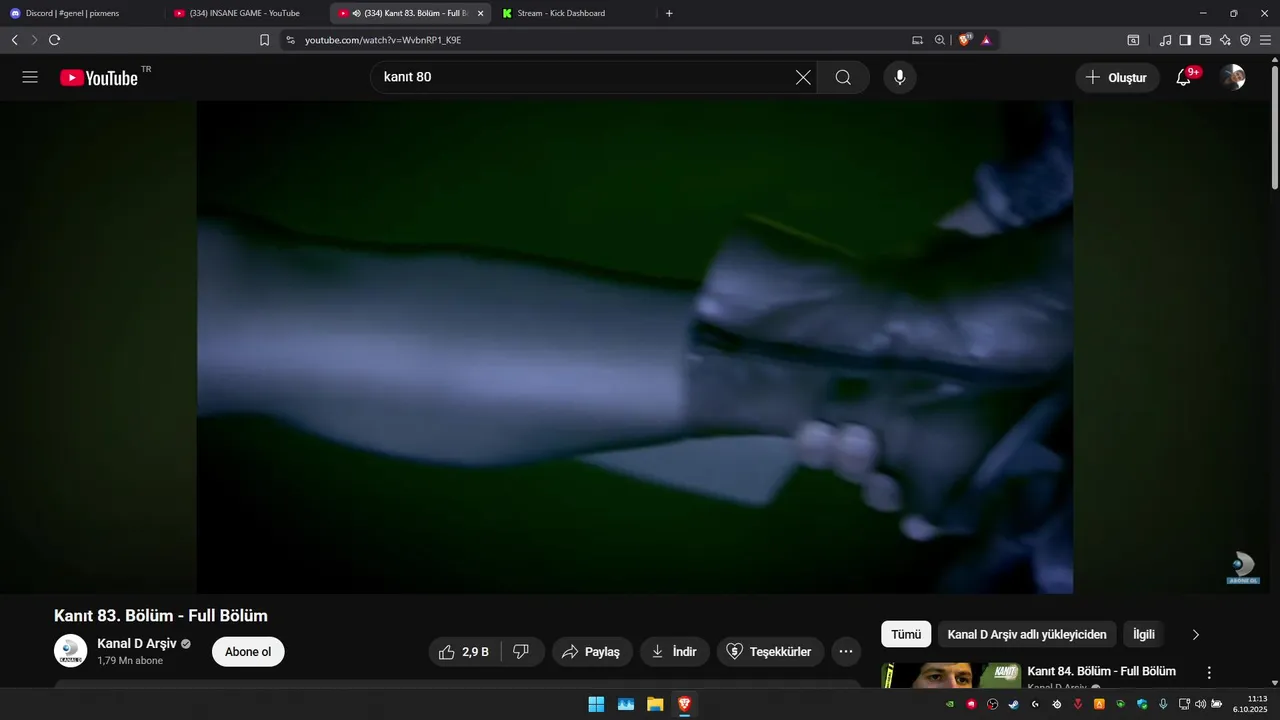
Task: Open the Windows Start menu
Action: click(596, 704)
